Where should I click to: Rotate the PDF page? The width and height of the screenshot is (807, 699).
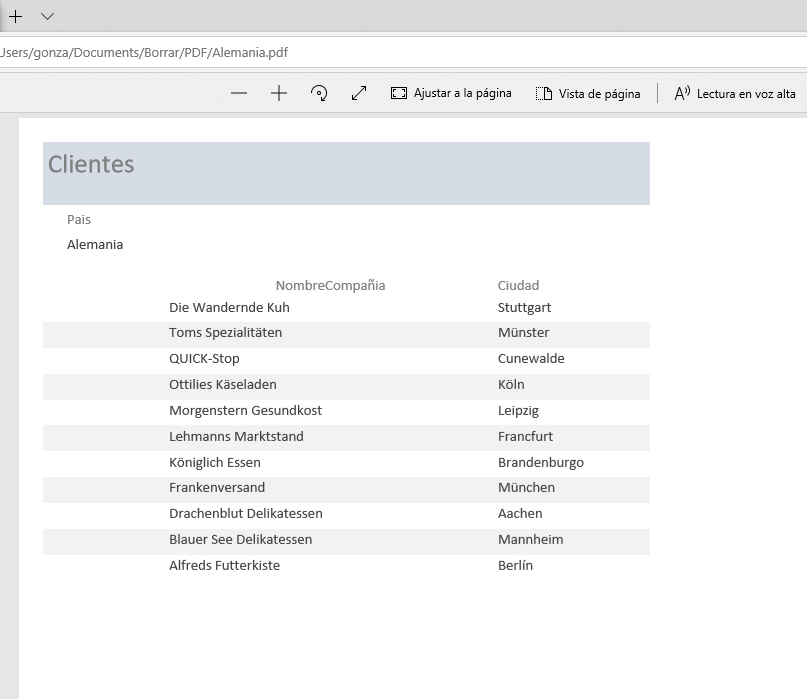tap(318, 92)
